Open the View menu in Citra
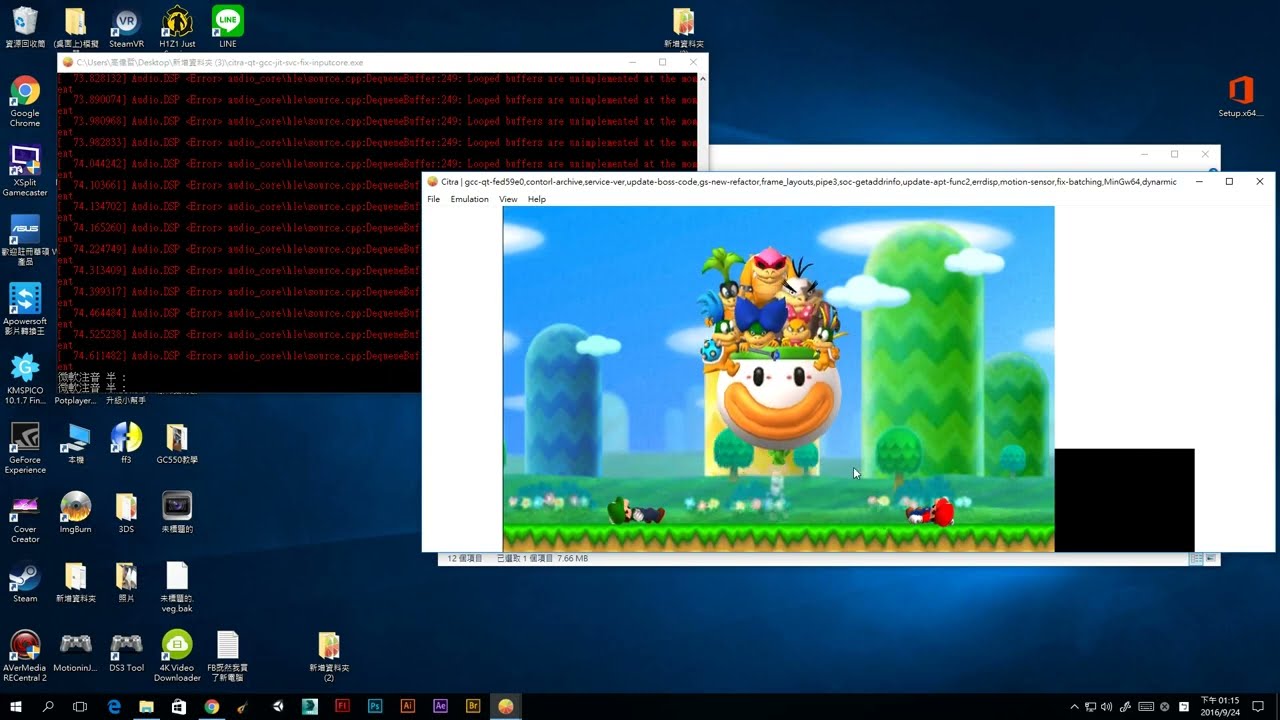Viewport: 1280px width, 720px height. coord(508,199)
